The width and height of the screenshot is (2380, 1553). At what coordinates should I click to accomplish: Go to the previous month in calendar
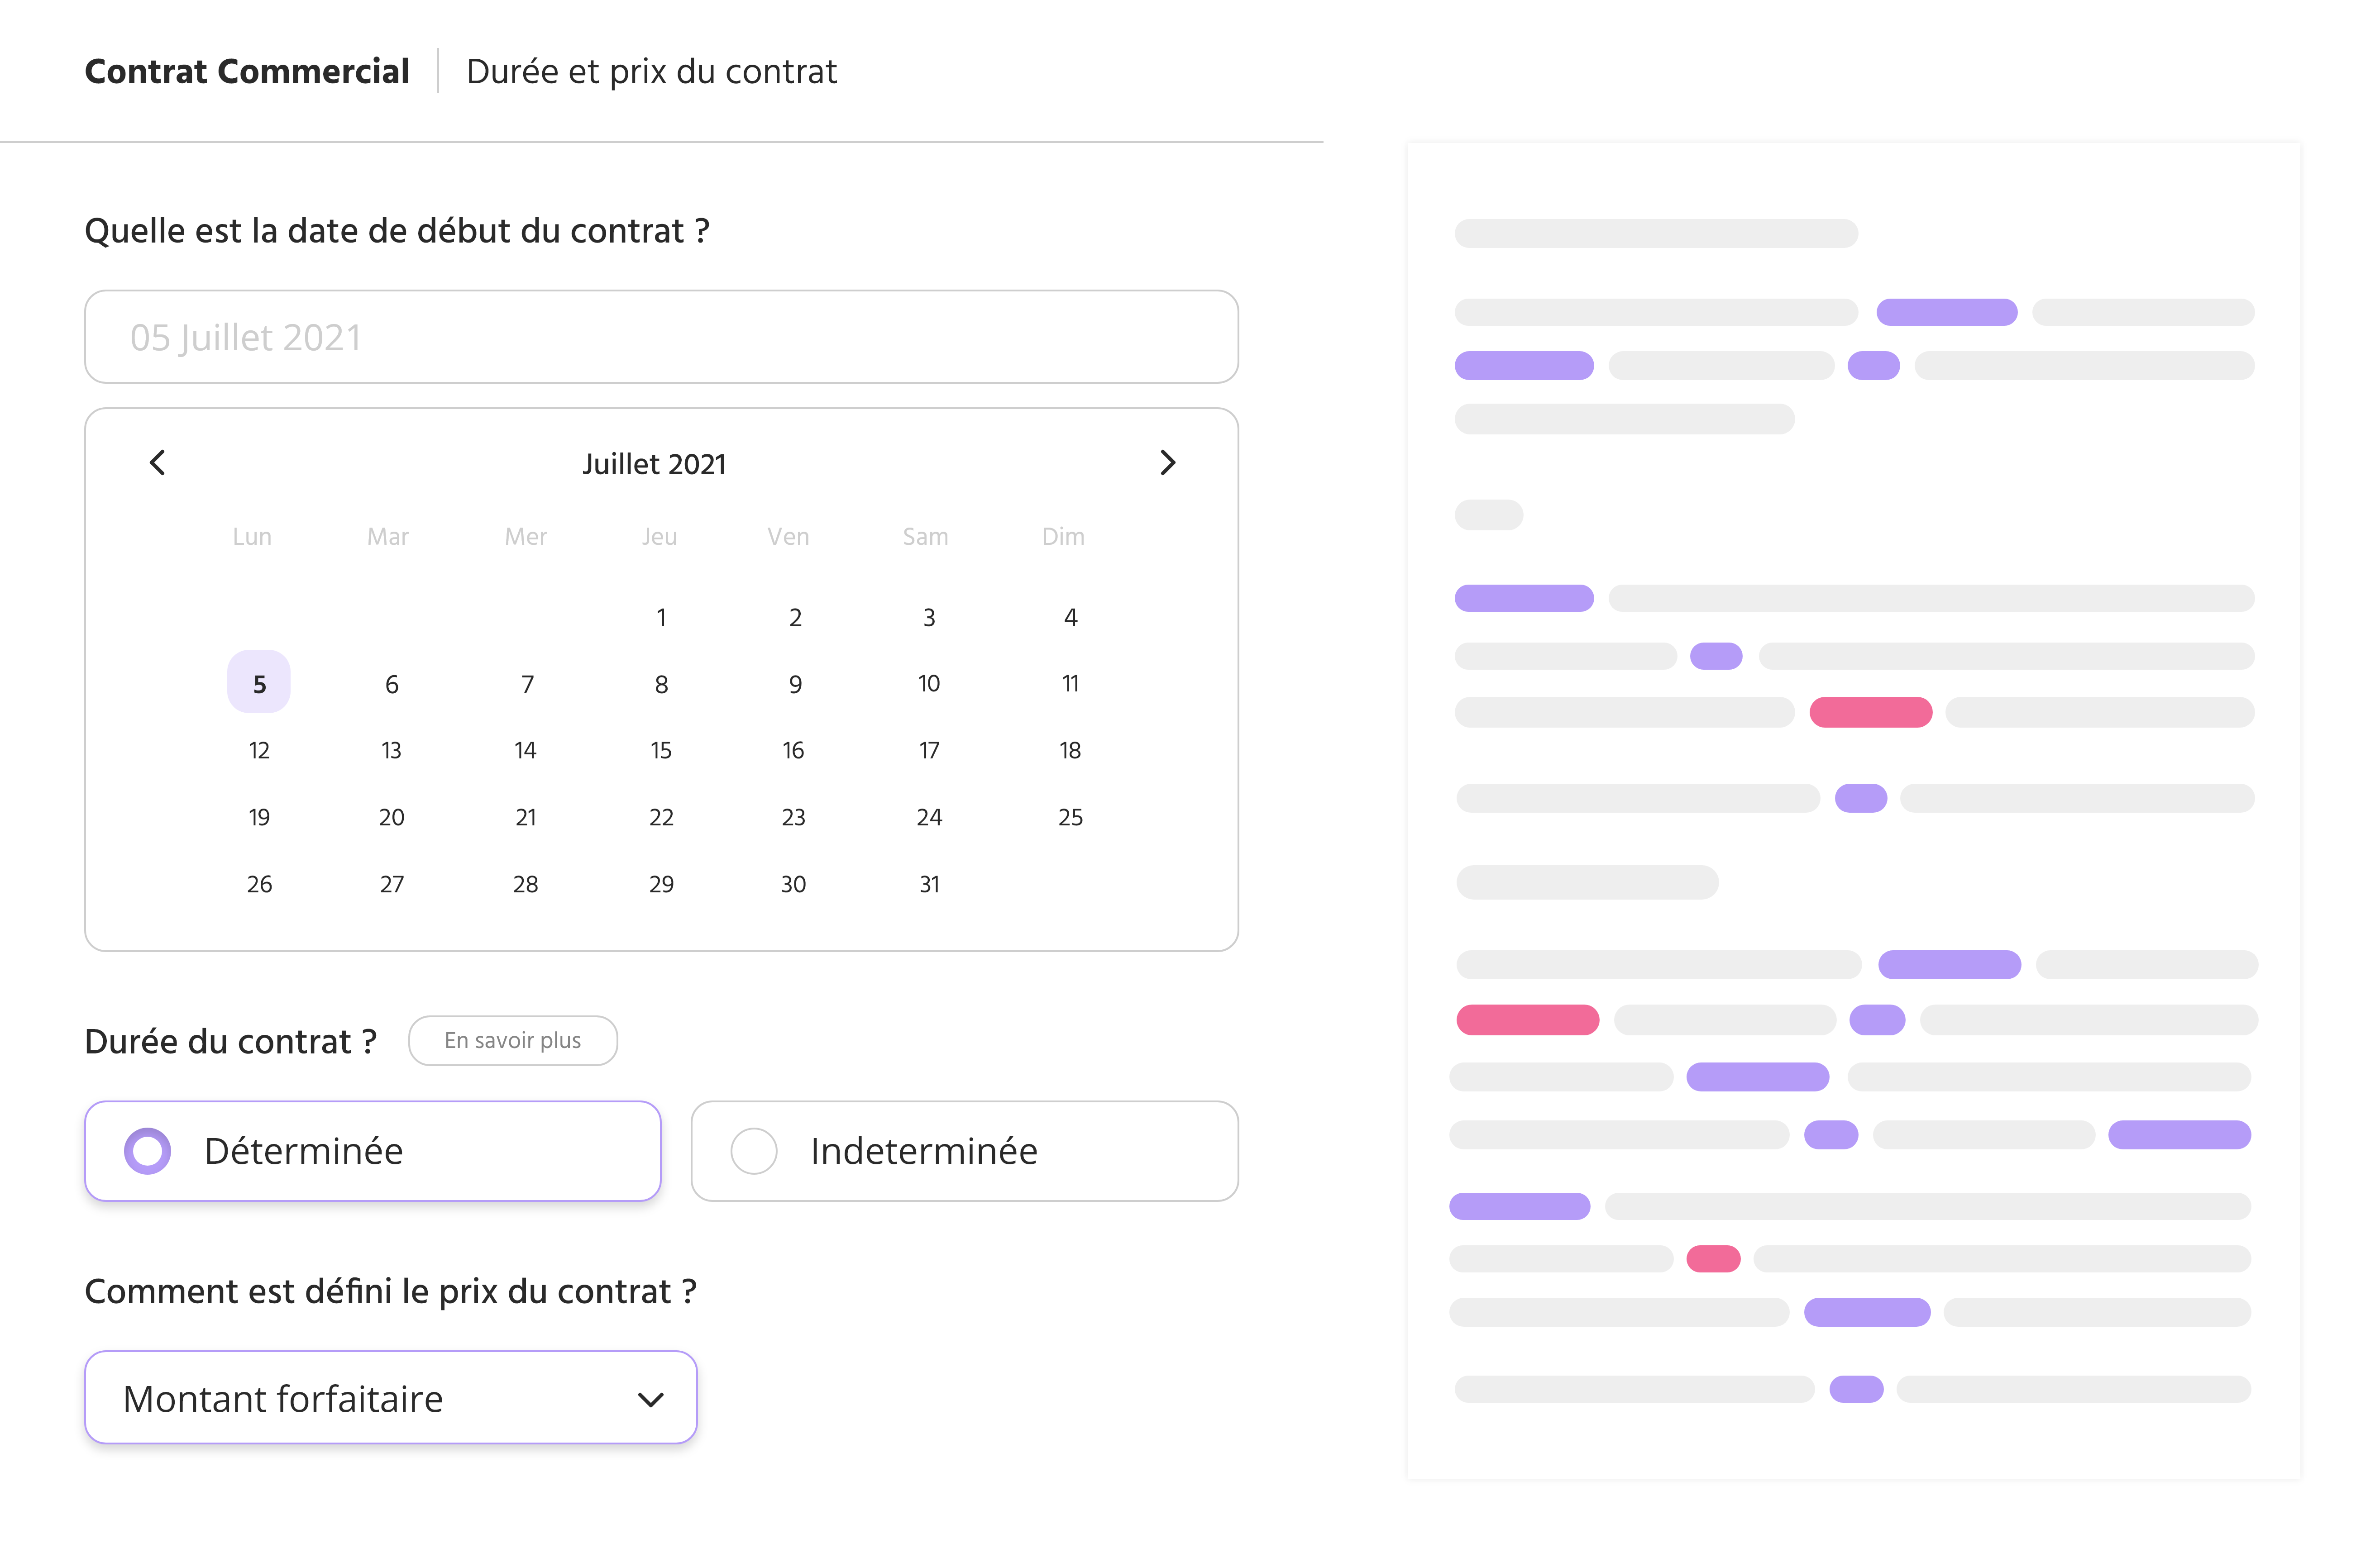click(x=157, y=463)
